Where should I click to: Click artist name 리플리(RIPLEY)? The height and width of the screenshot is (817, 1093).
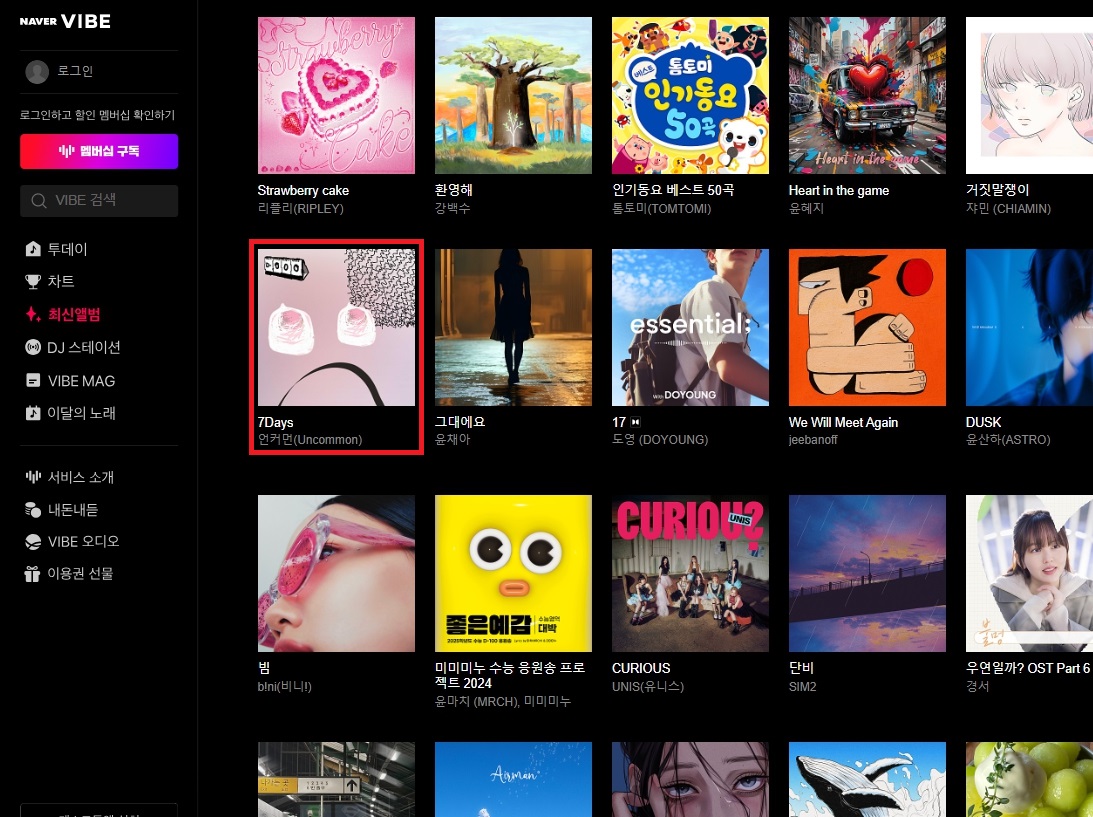(x=300, y=208)
